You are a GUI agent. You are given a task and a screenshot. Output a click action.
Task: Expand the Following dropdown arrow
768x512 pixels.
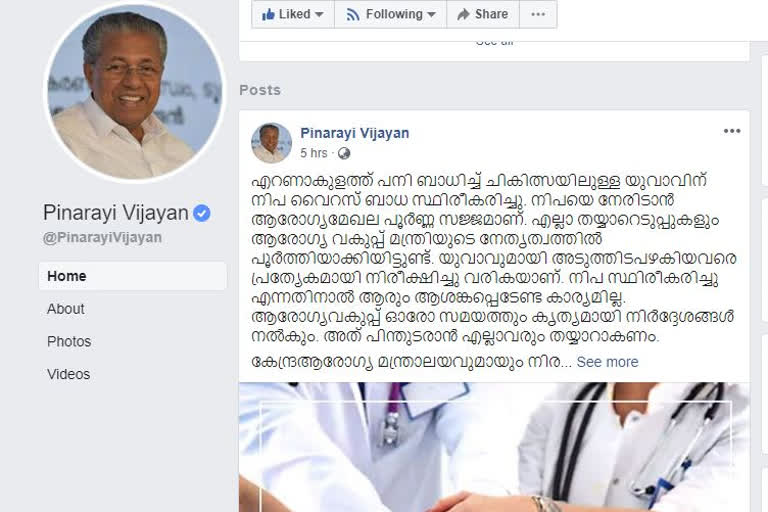(431, 15)
